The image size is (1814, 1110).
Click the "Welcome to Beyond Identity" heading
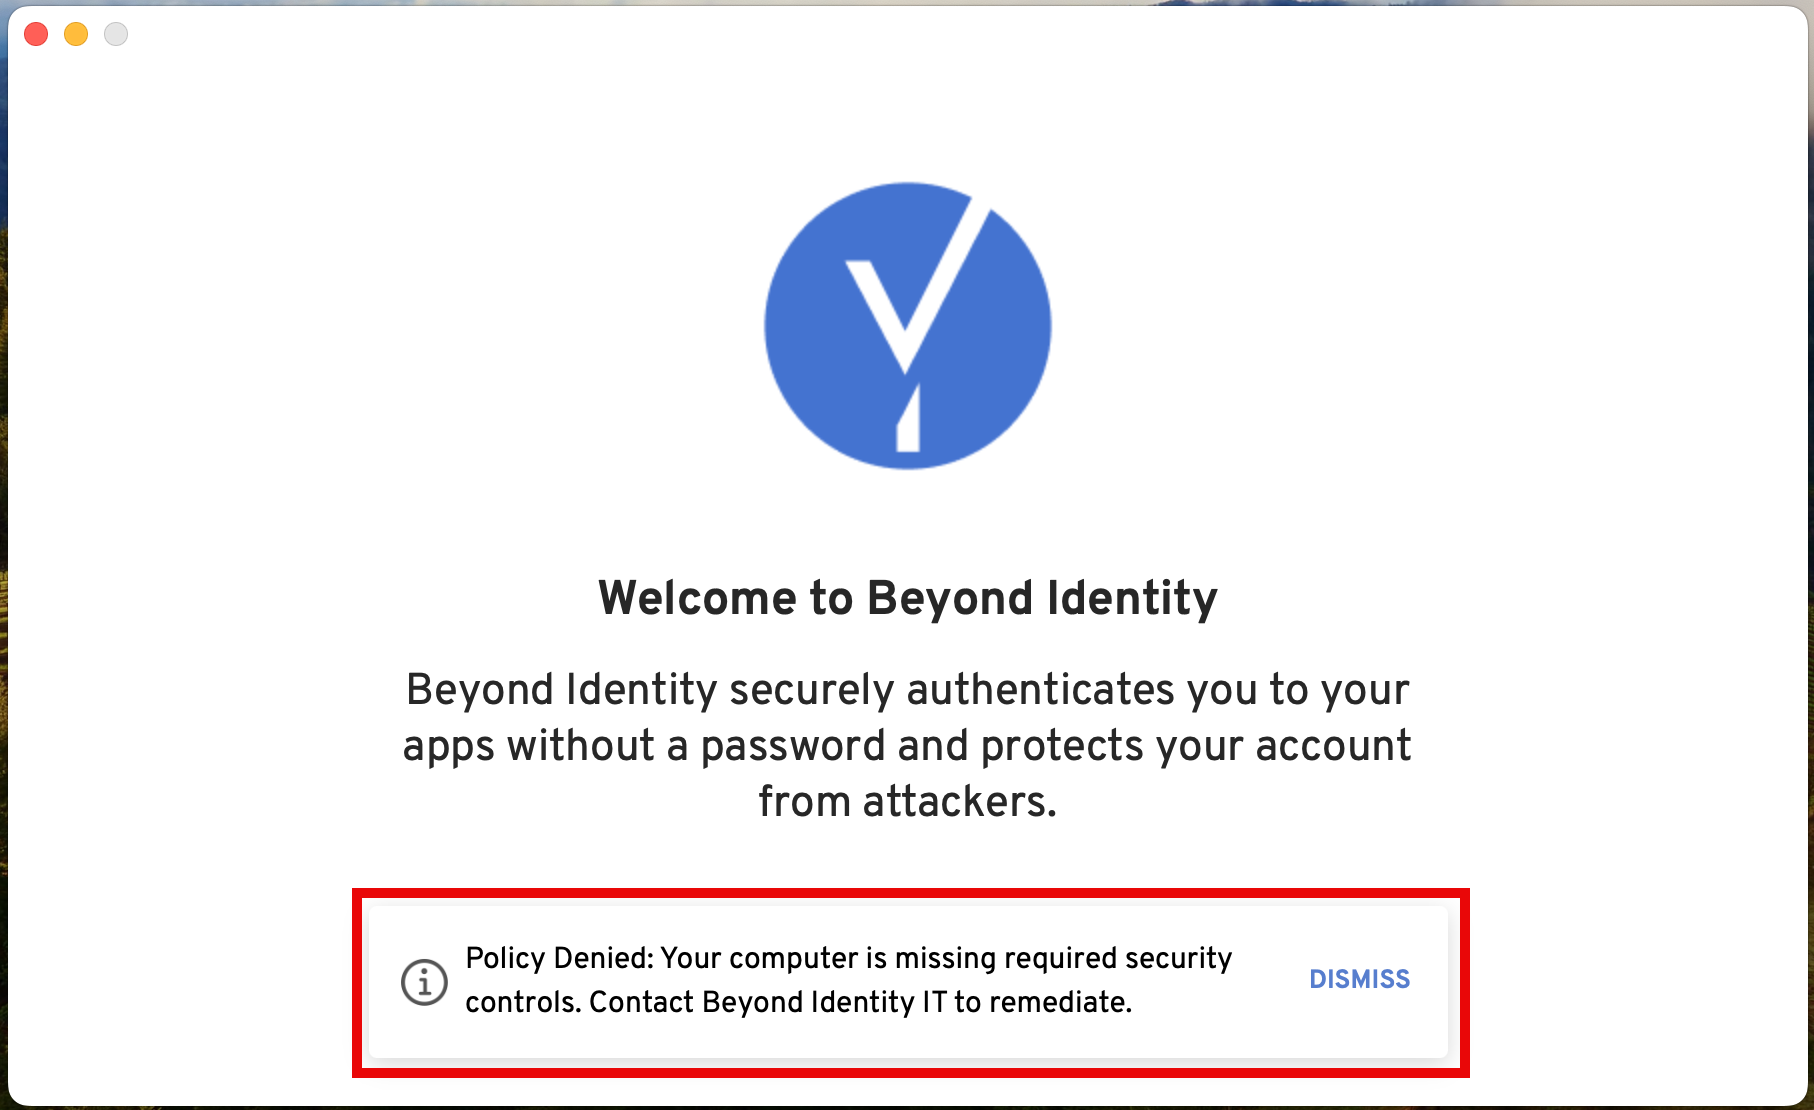[x=907, y=598]
